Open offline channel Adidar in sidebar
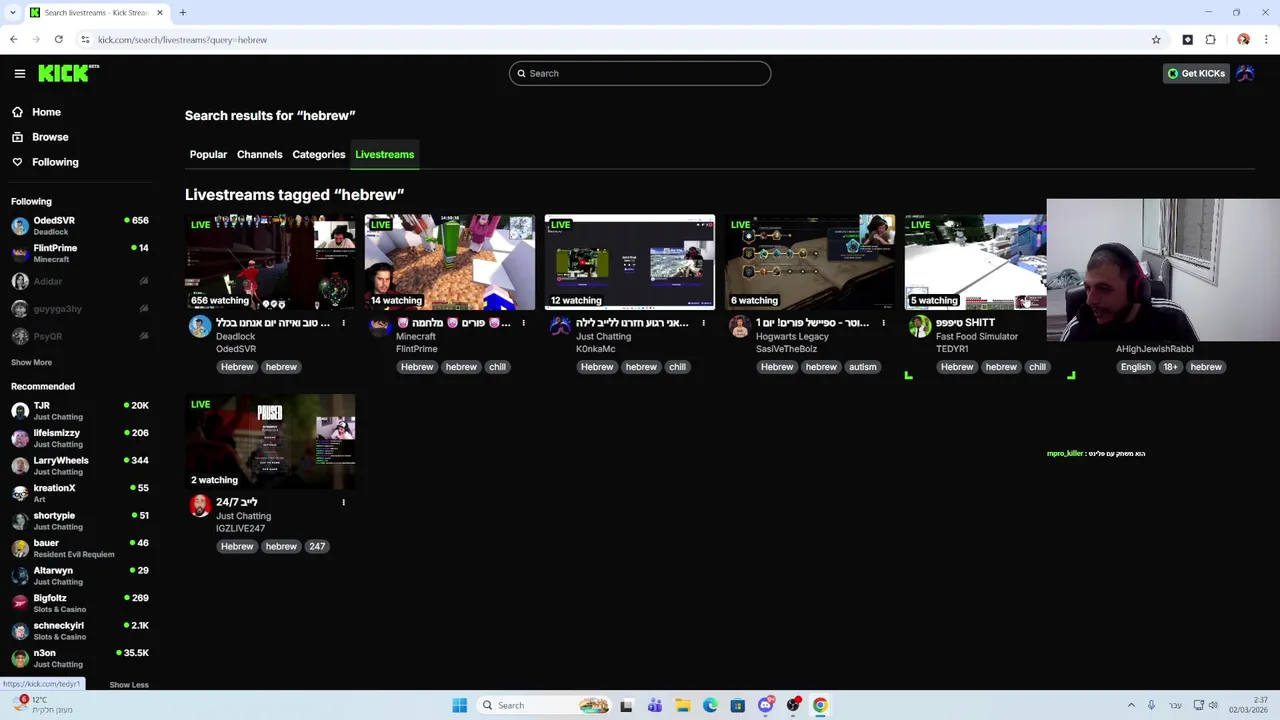Image resolution: width=1280 pixels, height=720 pixels. [80, 281]
